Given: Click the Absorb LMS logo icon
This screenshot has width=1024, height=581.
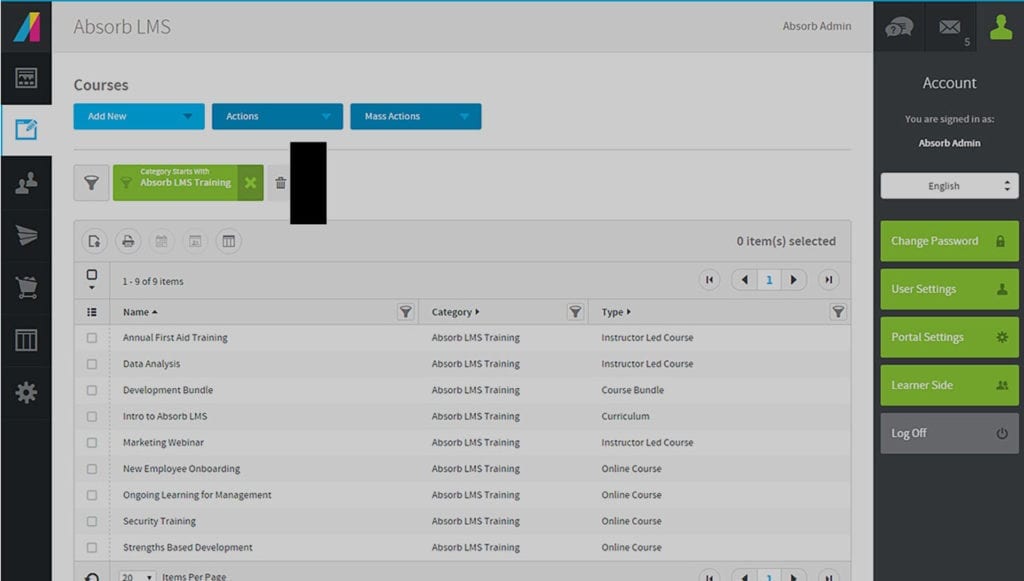Looking at the screenshot, I should coord(27,27).
